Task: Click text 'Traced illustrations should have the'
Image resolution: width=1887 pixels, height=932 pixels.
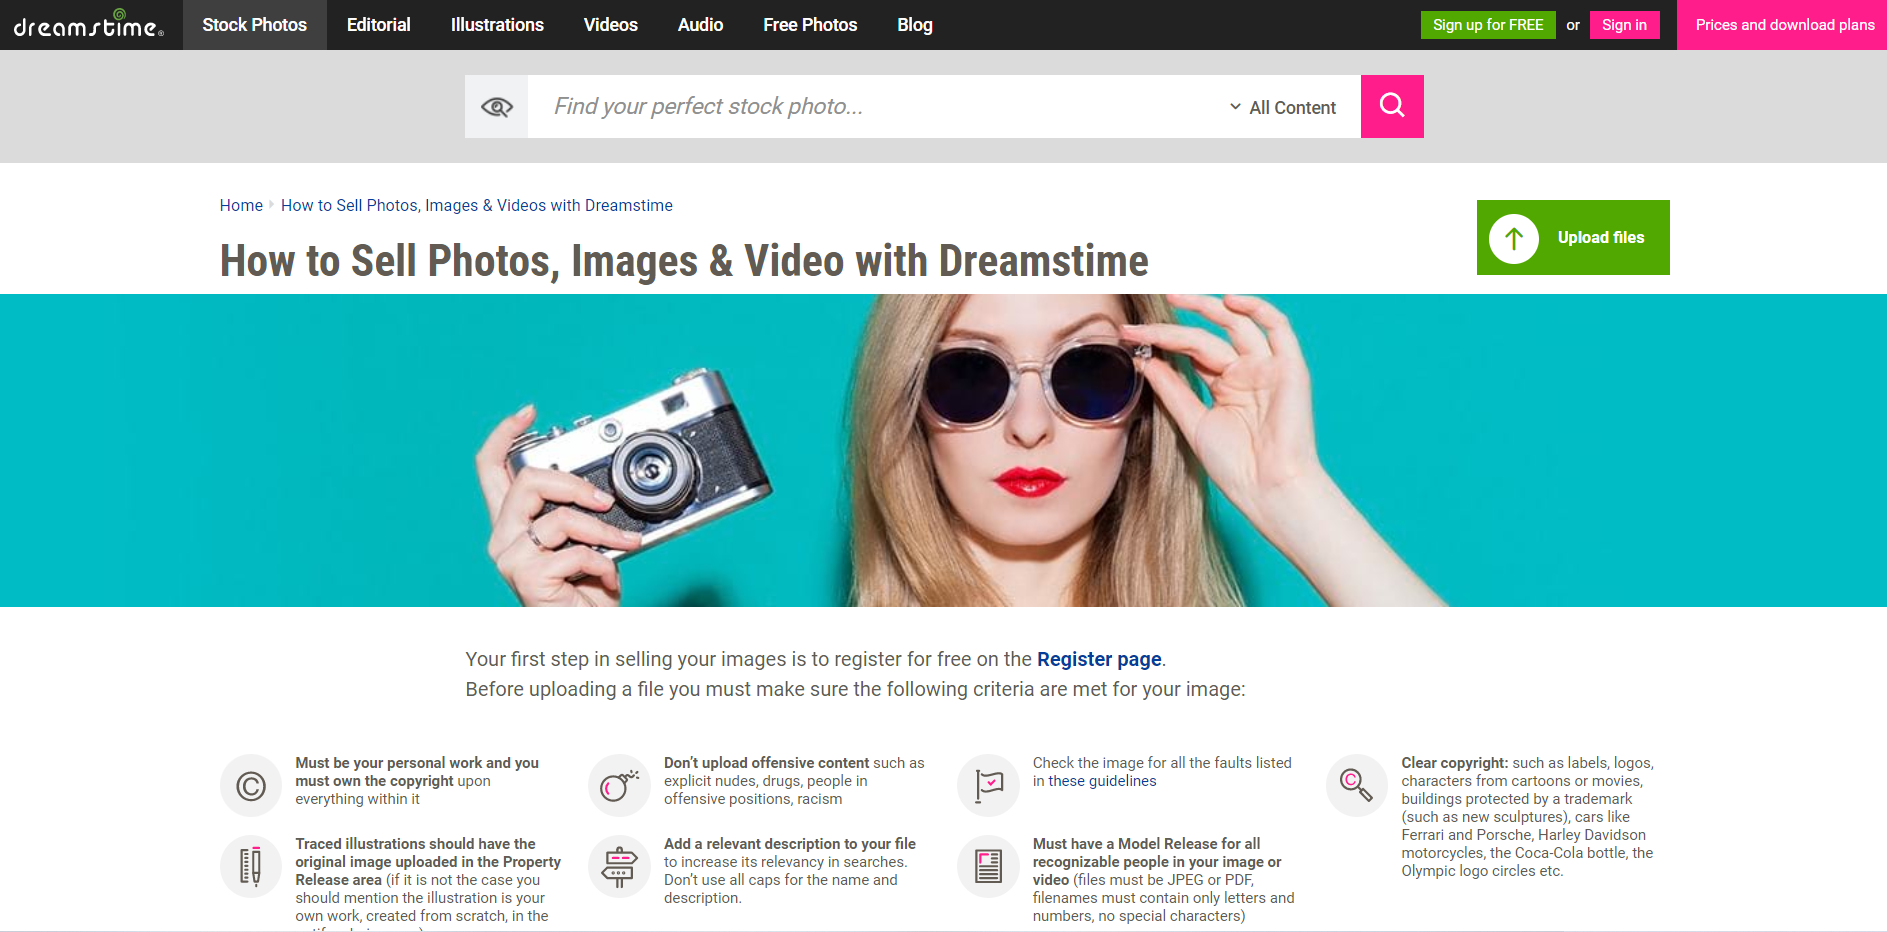Action: (415, 844)
